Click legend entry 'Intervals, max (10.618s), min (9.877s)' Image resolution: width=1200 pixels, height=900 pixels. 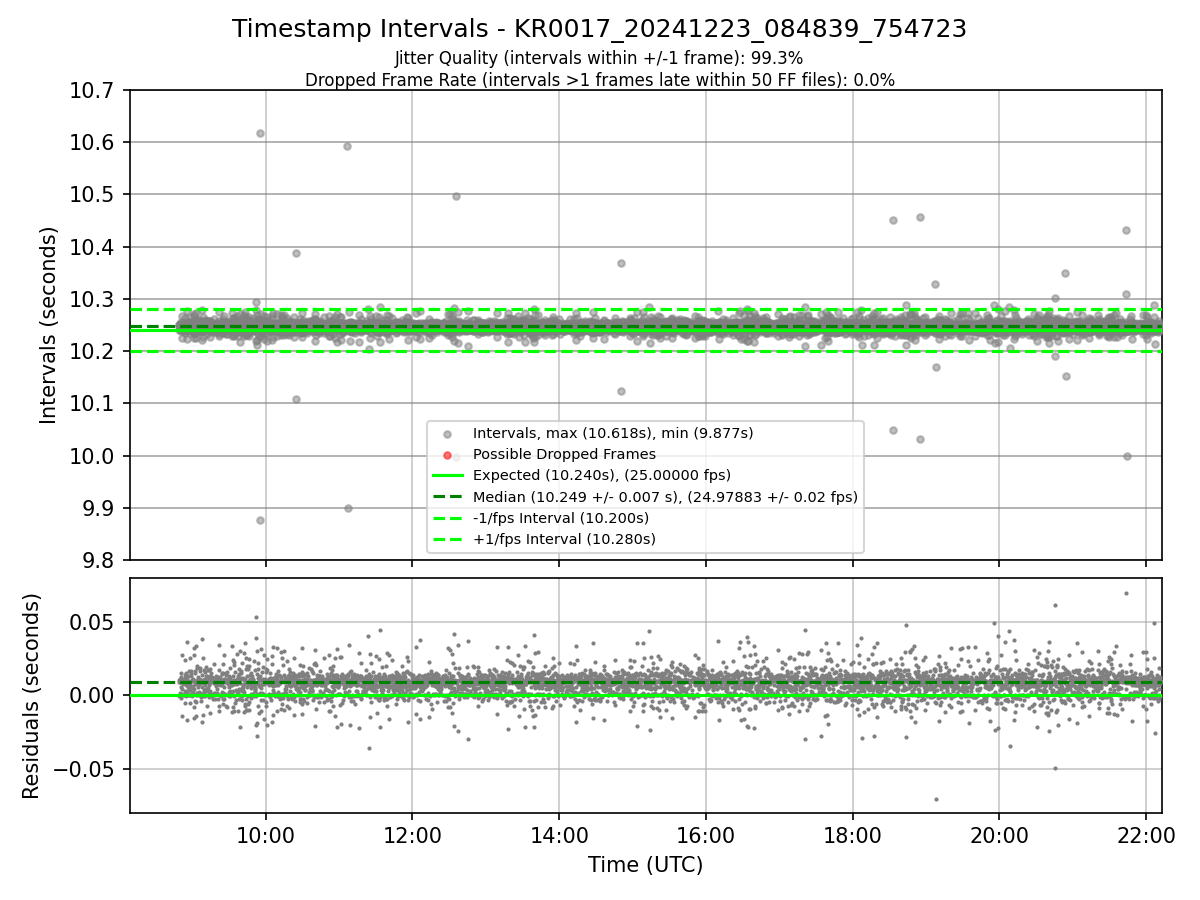tap(613, 433)
